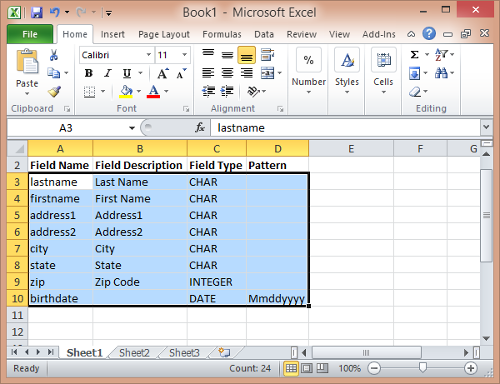The width and height of the screenshot is (500, 384).
Task: Open Excel Help question mark icon
Action: 429,34
